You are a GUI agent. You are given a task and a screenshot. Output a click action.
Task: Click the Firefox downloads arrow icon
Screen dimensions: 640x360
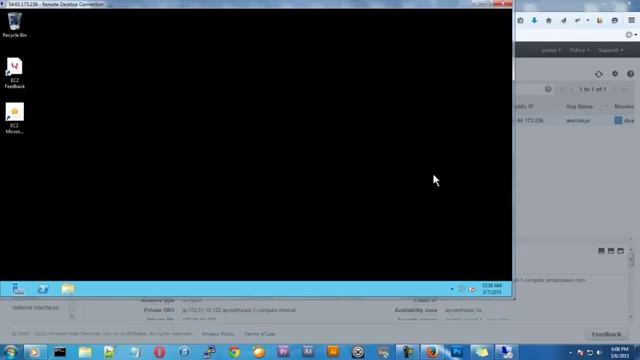coord(534,20)
